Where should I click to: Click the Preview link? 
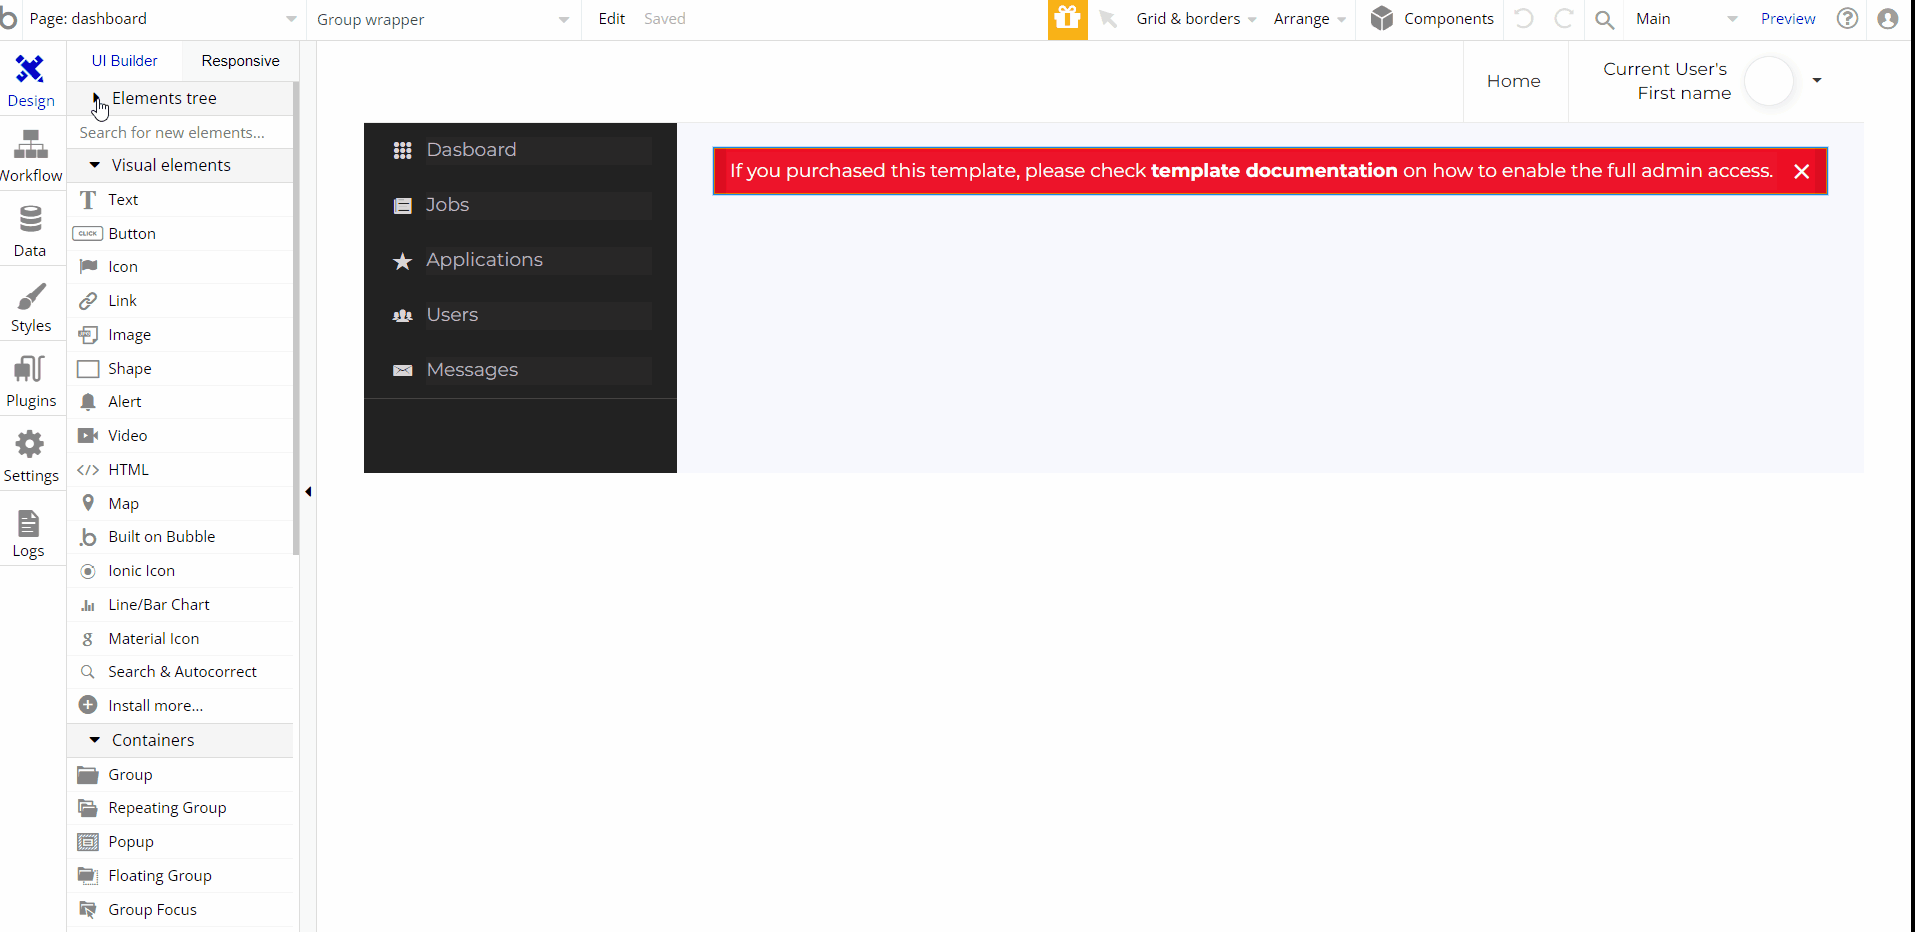(x=1788, y=19)
